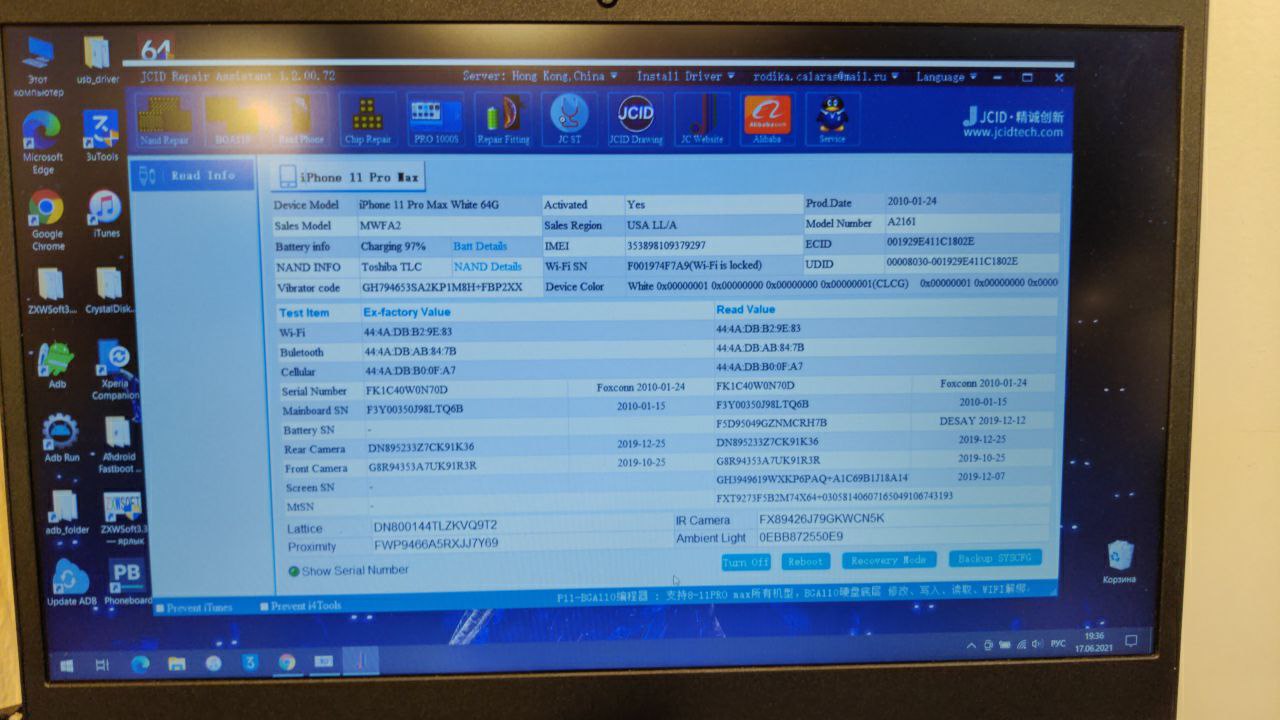Open the recycle bin Корзина
1280x720 pixels.
(x=1119, y=563)
